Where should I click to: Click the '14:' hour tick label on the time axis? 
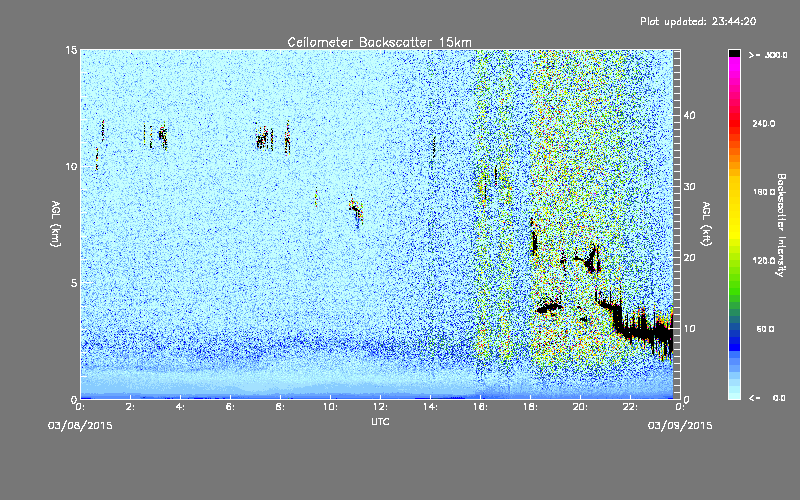click(431, 407)
